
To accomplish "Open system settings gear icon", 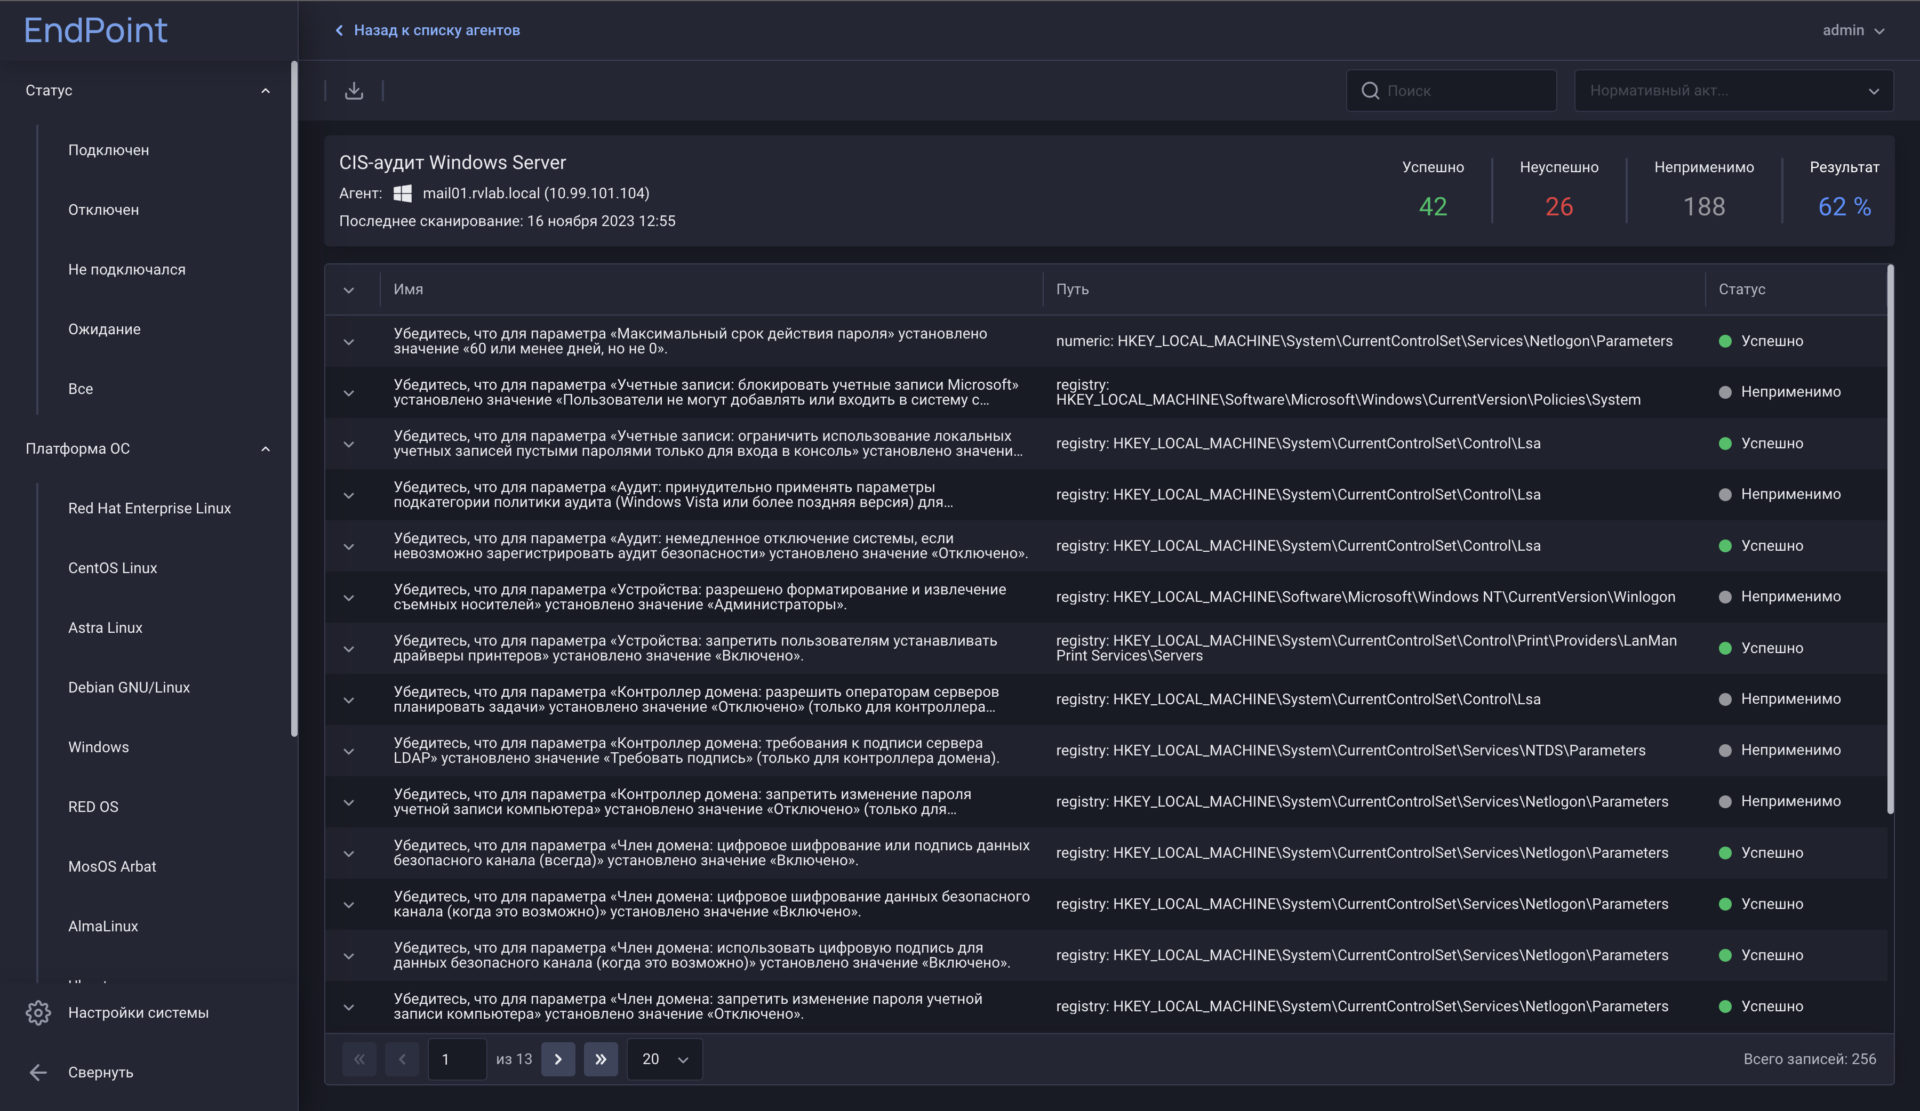I will coord(38,1013).
